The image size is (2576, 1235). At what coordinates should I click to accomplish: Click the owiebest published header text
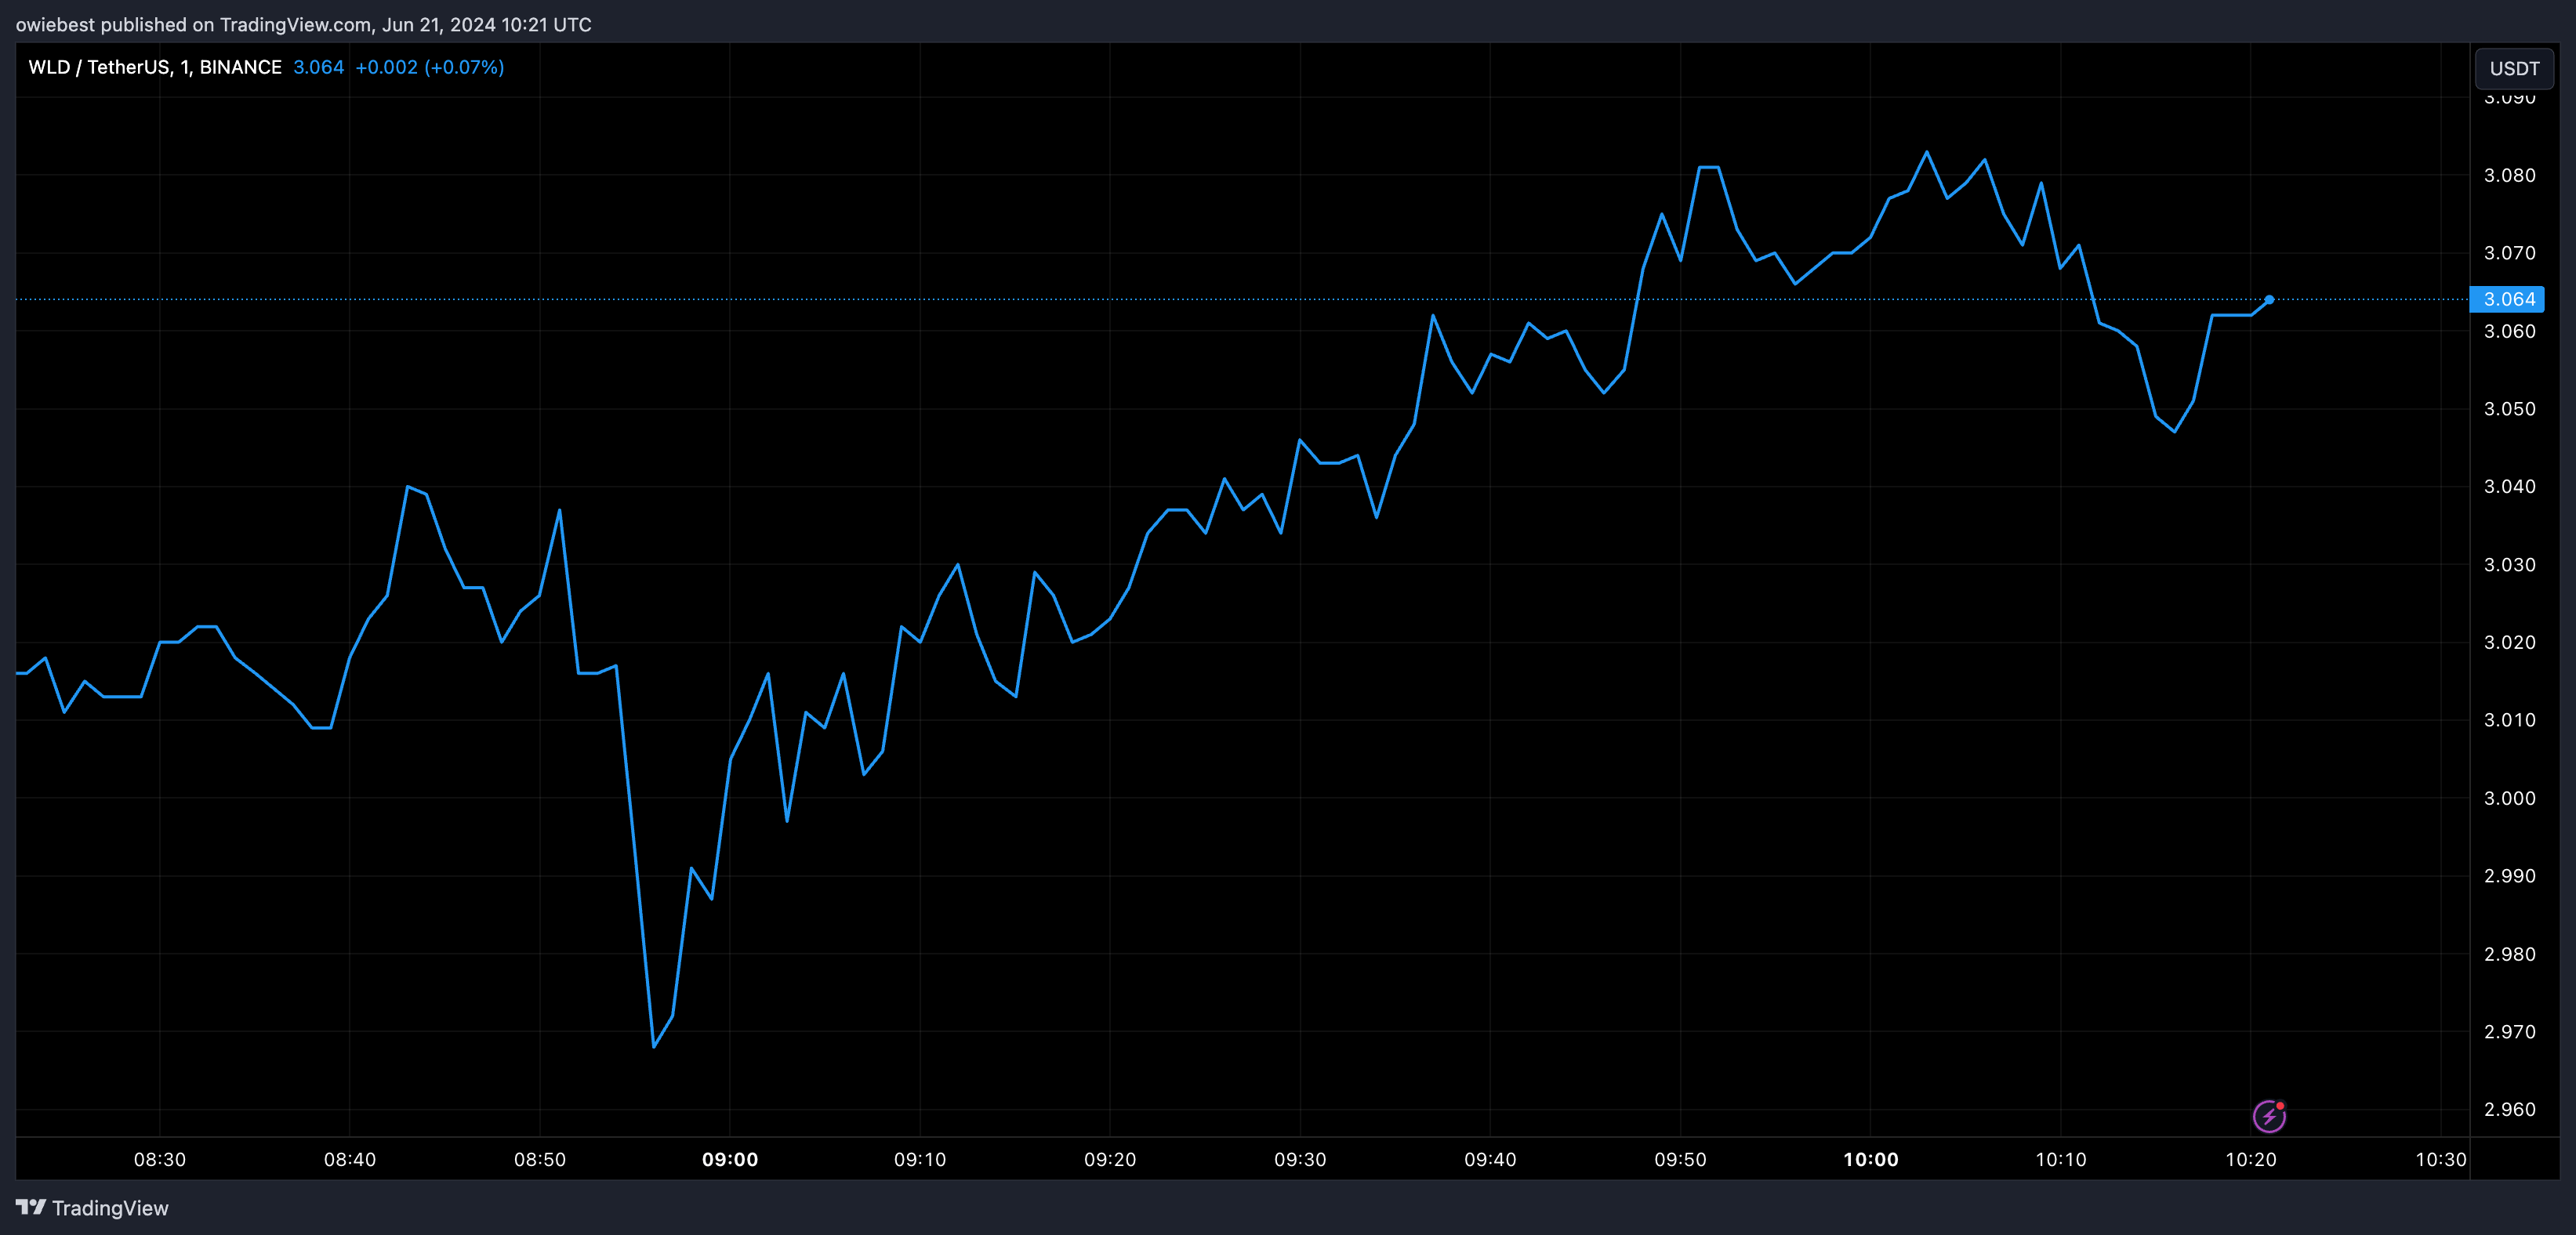303,24
